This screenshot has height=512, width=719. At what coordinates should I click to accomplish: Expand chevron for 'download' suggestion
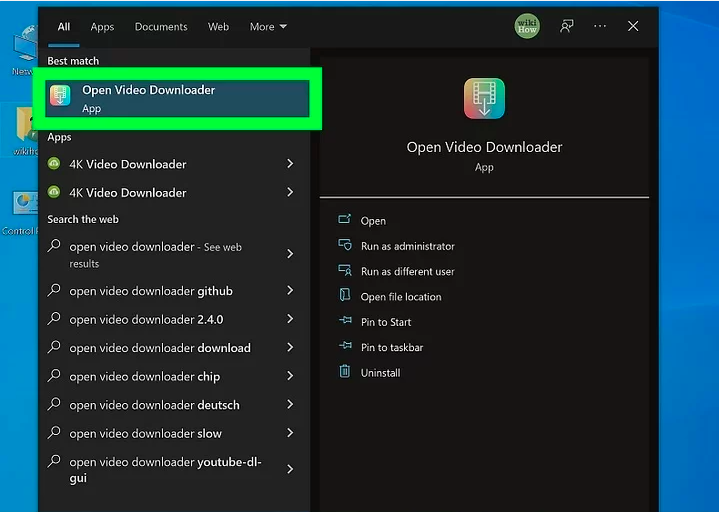pyautogui.click(x=290, y=347)
